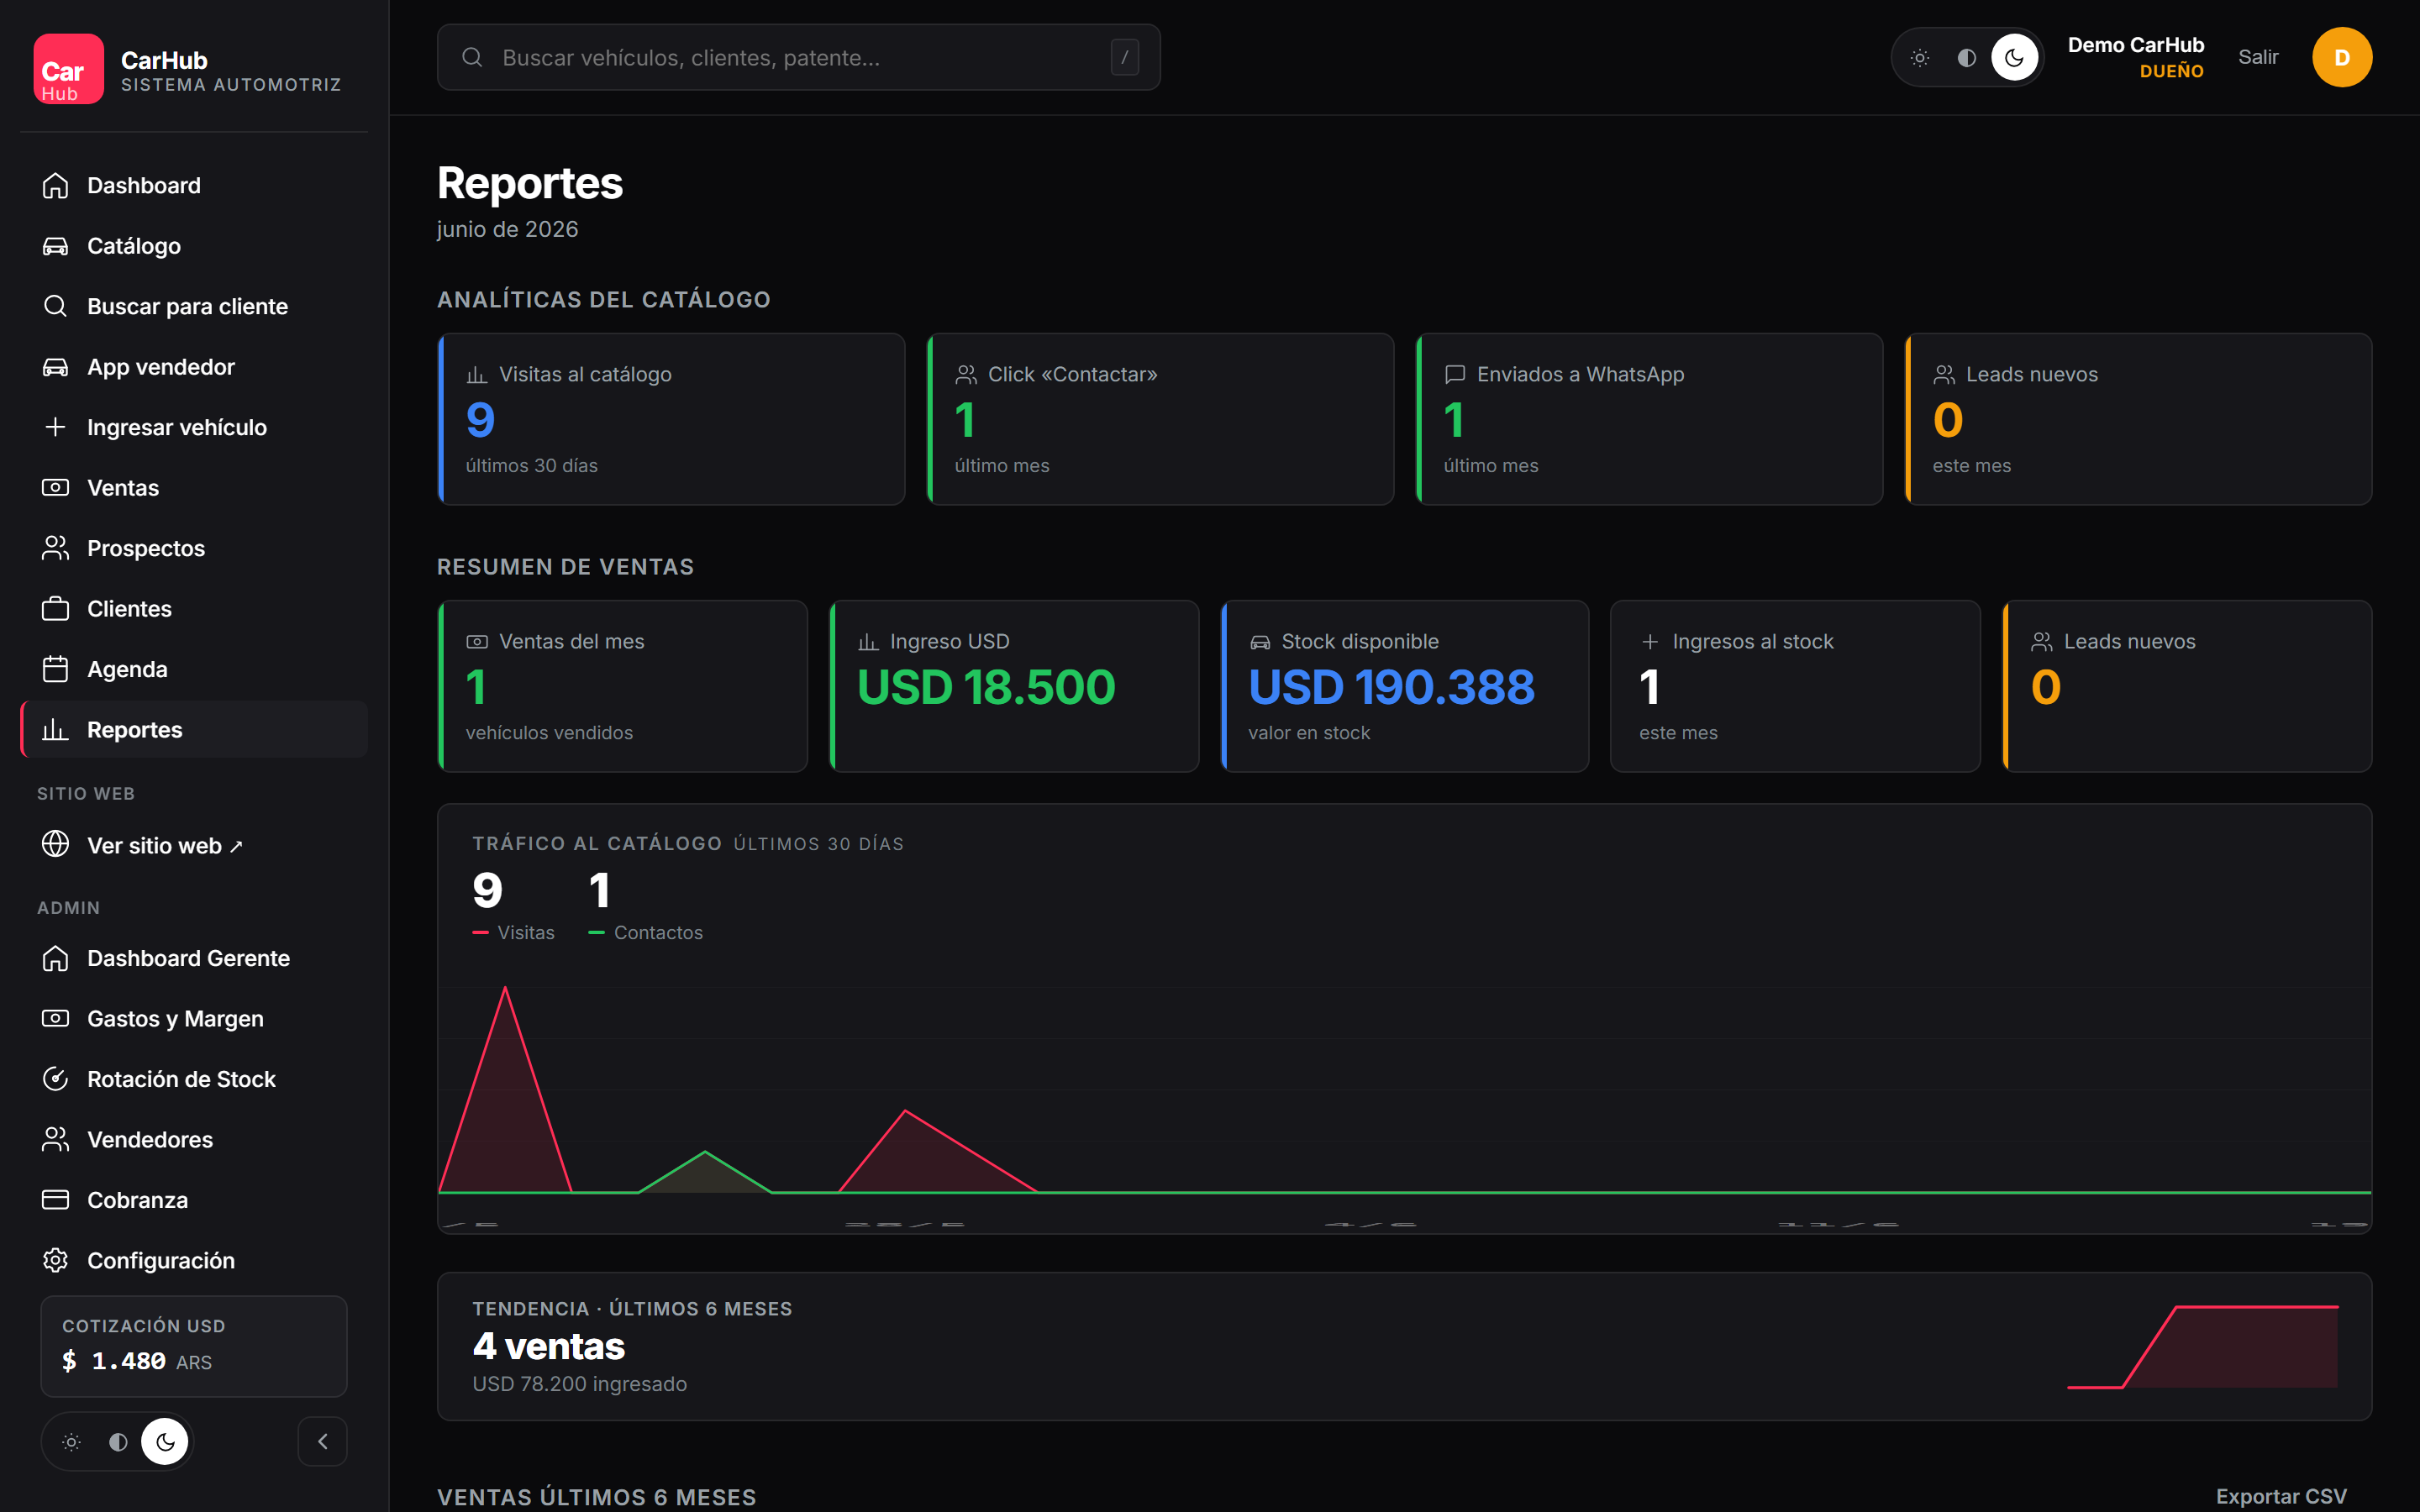This screenshot has height=1512, width=2420.
Task: Select dark theme moon in sidebar footer
Action: pos(165,1442)
